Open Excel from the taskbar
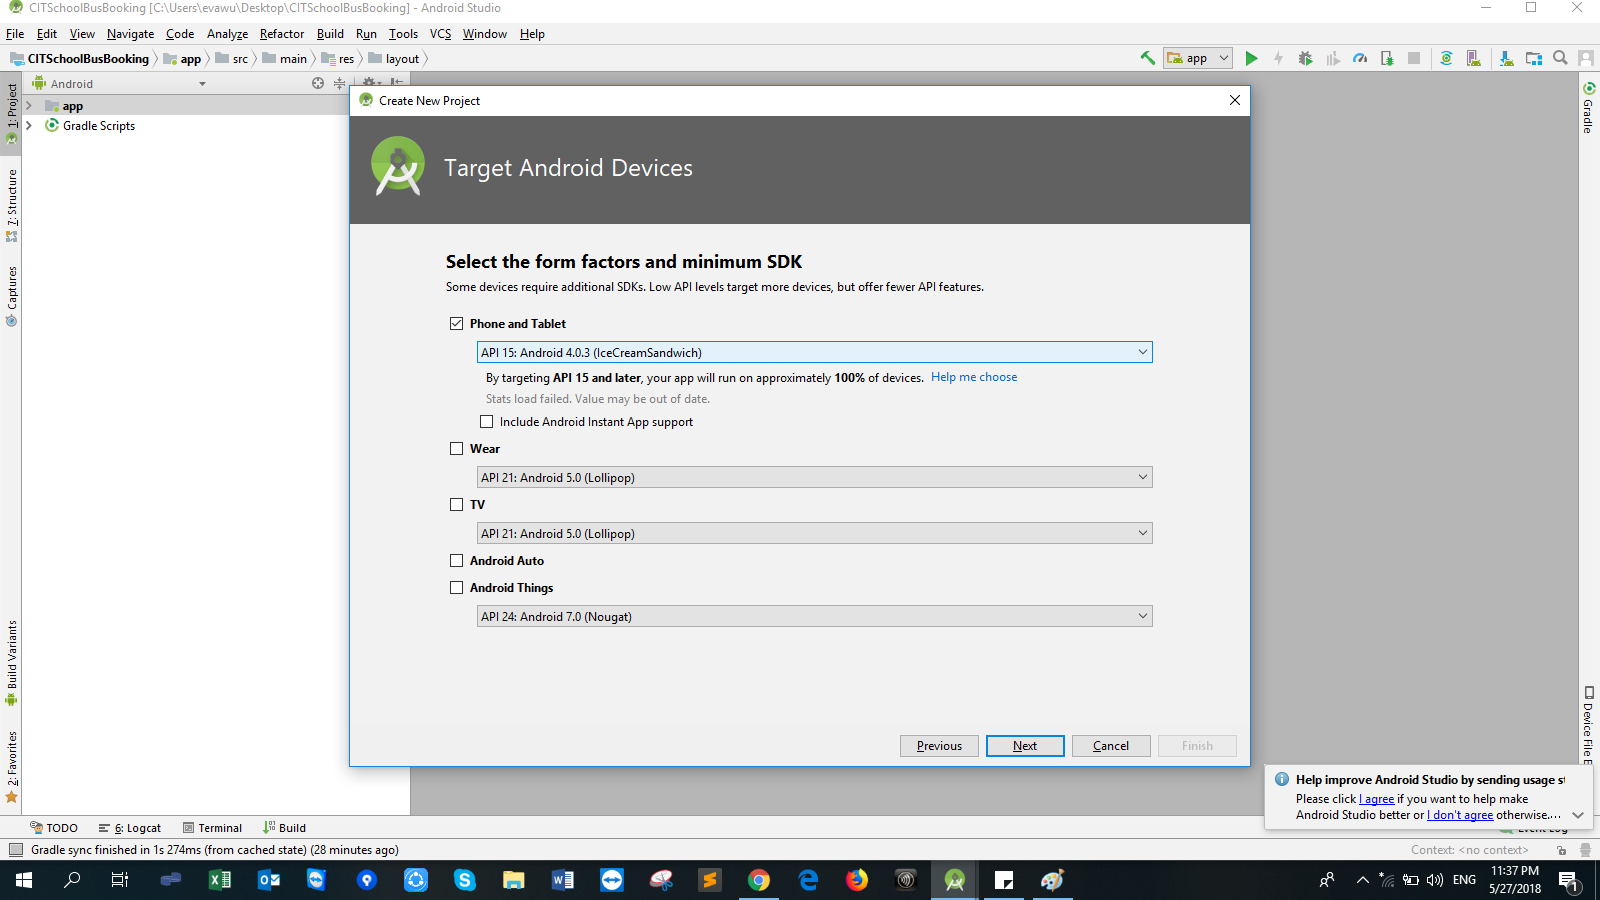Image resolution: width=1600 pixels, height=900 pixels. 220,880
